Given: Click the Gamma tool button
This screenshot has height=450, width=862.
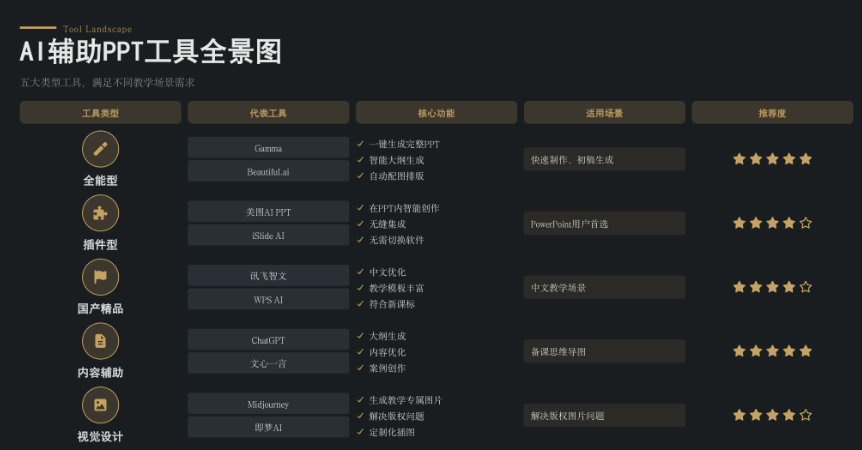Looking at the screenshot, I should tap(268, 148).
